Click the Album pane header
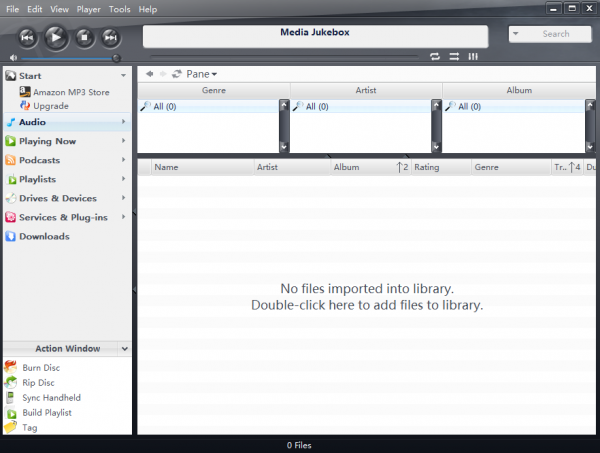The image size is (600, 453). [x=519, y=91]
